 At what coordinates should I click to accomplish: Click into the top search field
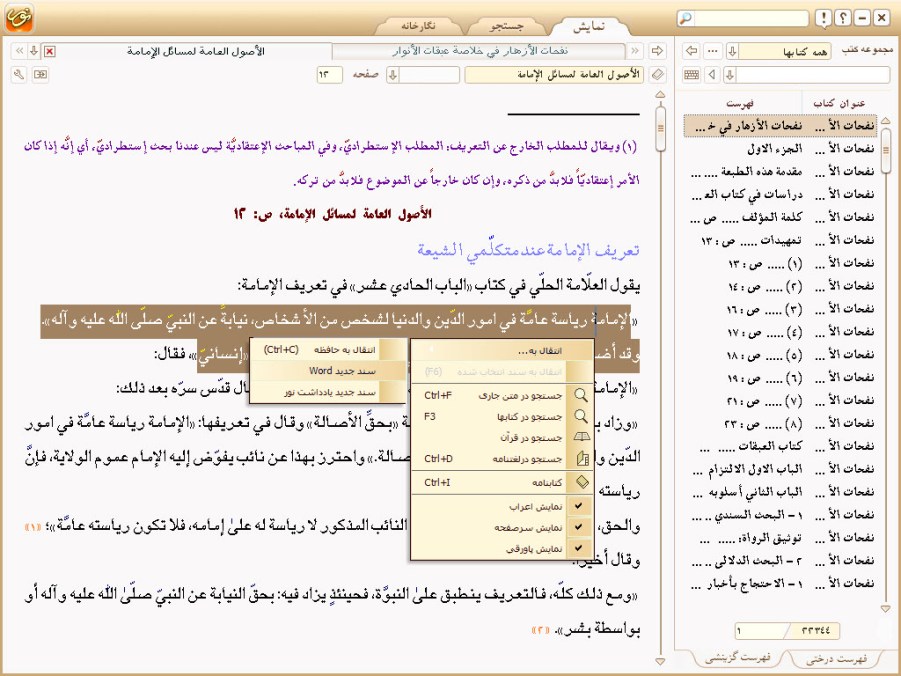[x=752, y=18]
